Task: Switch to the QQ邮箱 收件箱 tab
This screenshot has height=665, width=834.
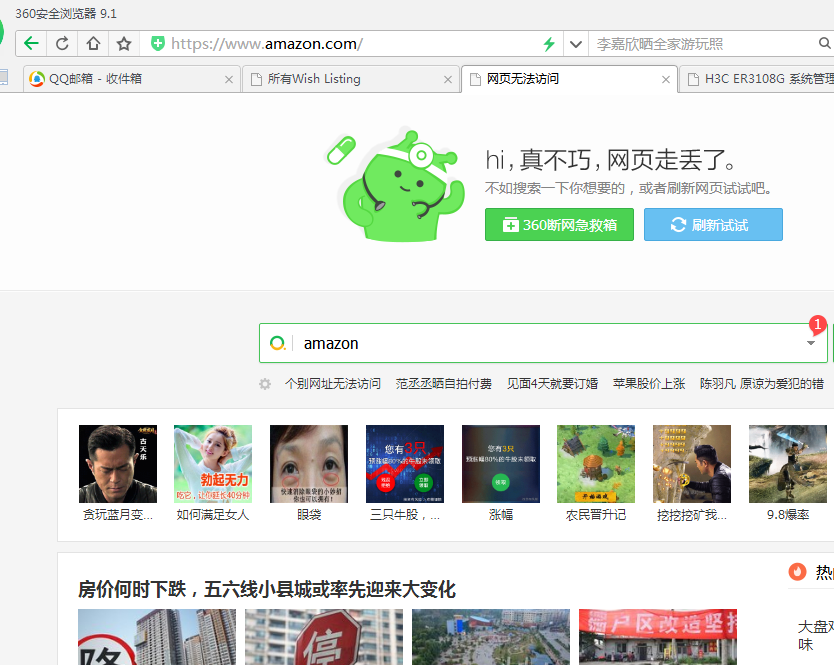Action: point(131,79)
